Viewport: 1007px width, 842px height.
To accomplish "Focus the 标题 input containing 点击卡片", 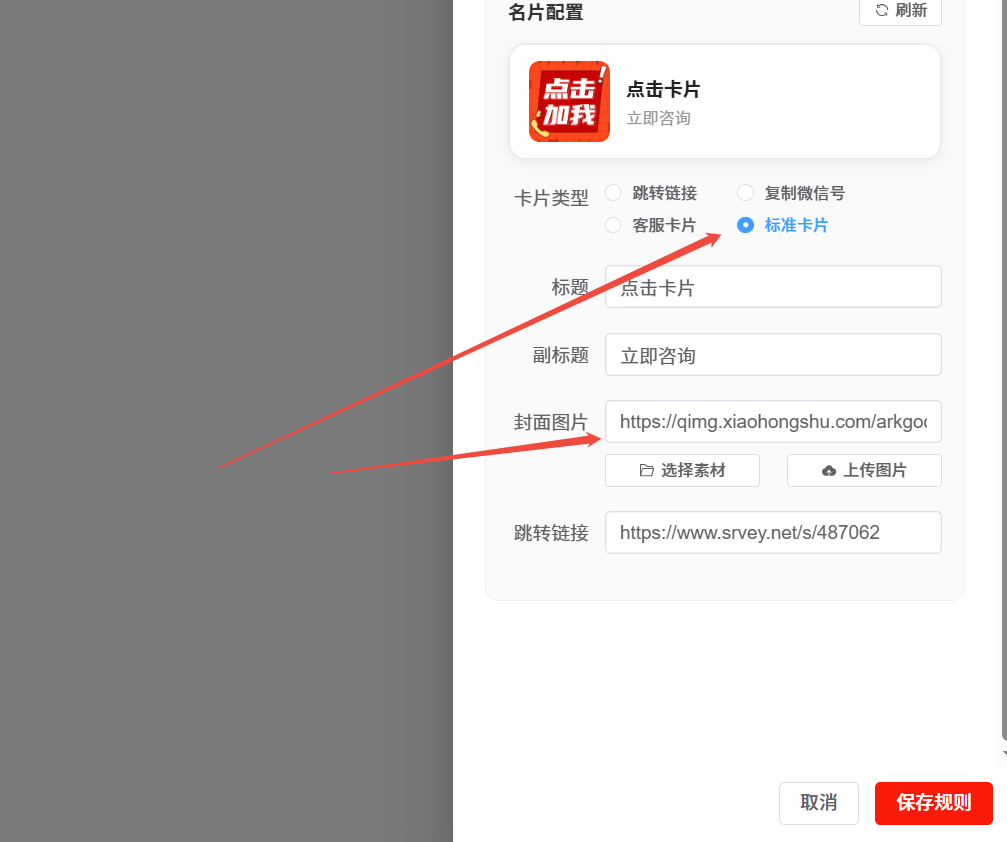I will coord(773,287).
